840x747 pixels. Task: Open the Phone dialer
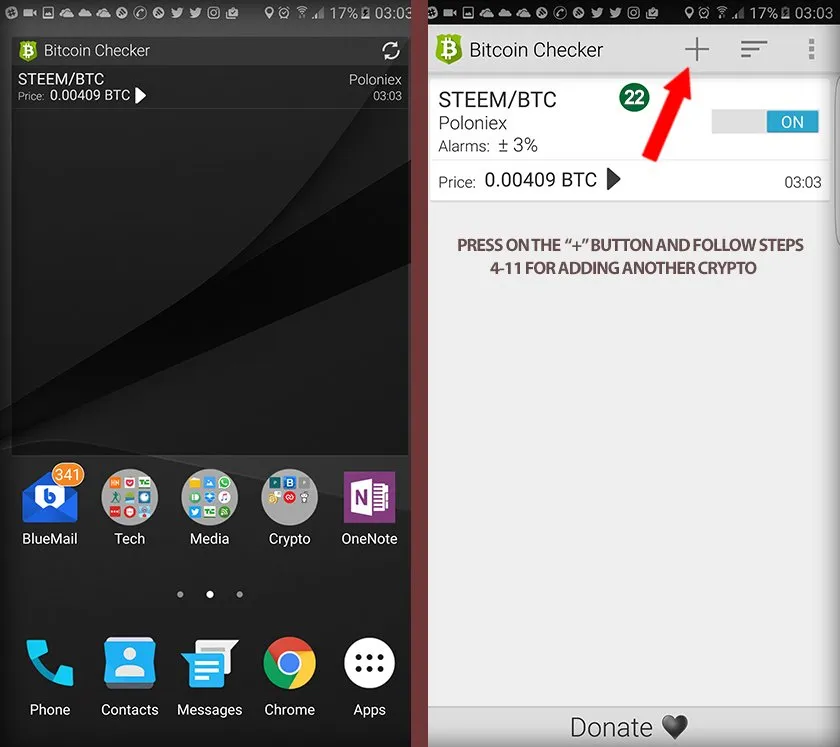[x=50, y=677]
